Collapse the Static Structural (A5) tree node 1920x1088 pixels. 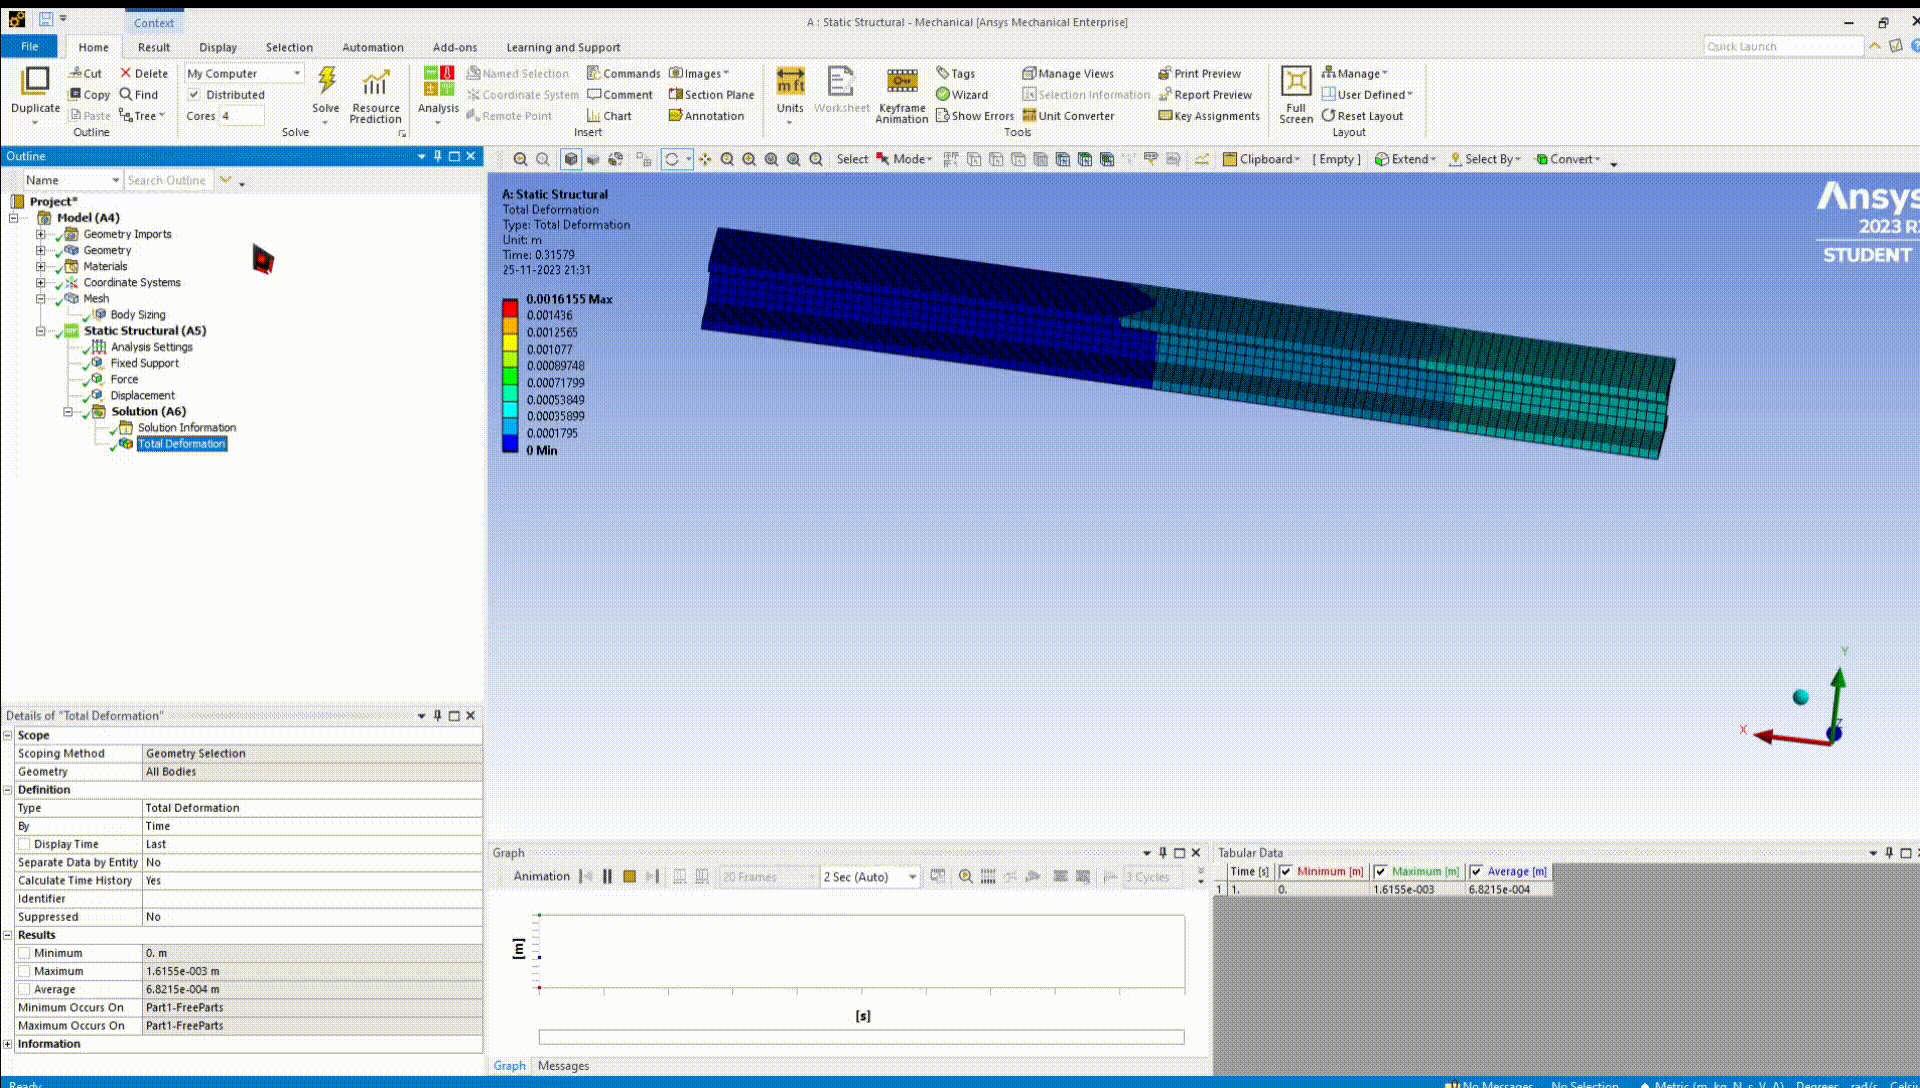click(x=41, y=331)
